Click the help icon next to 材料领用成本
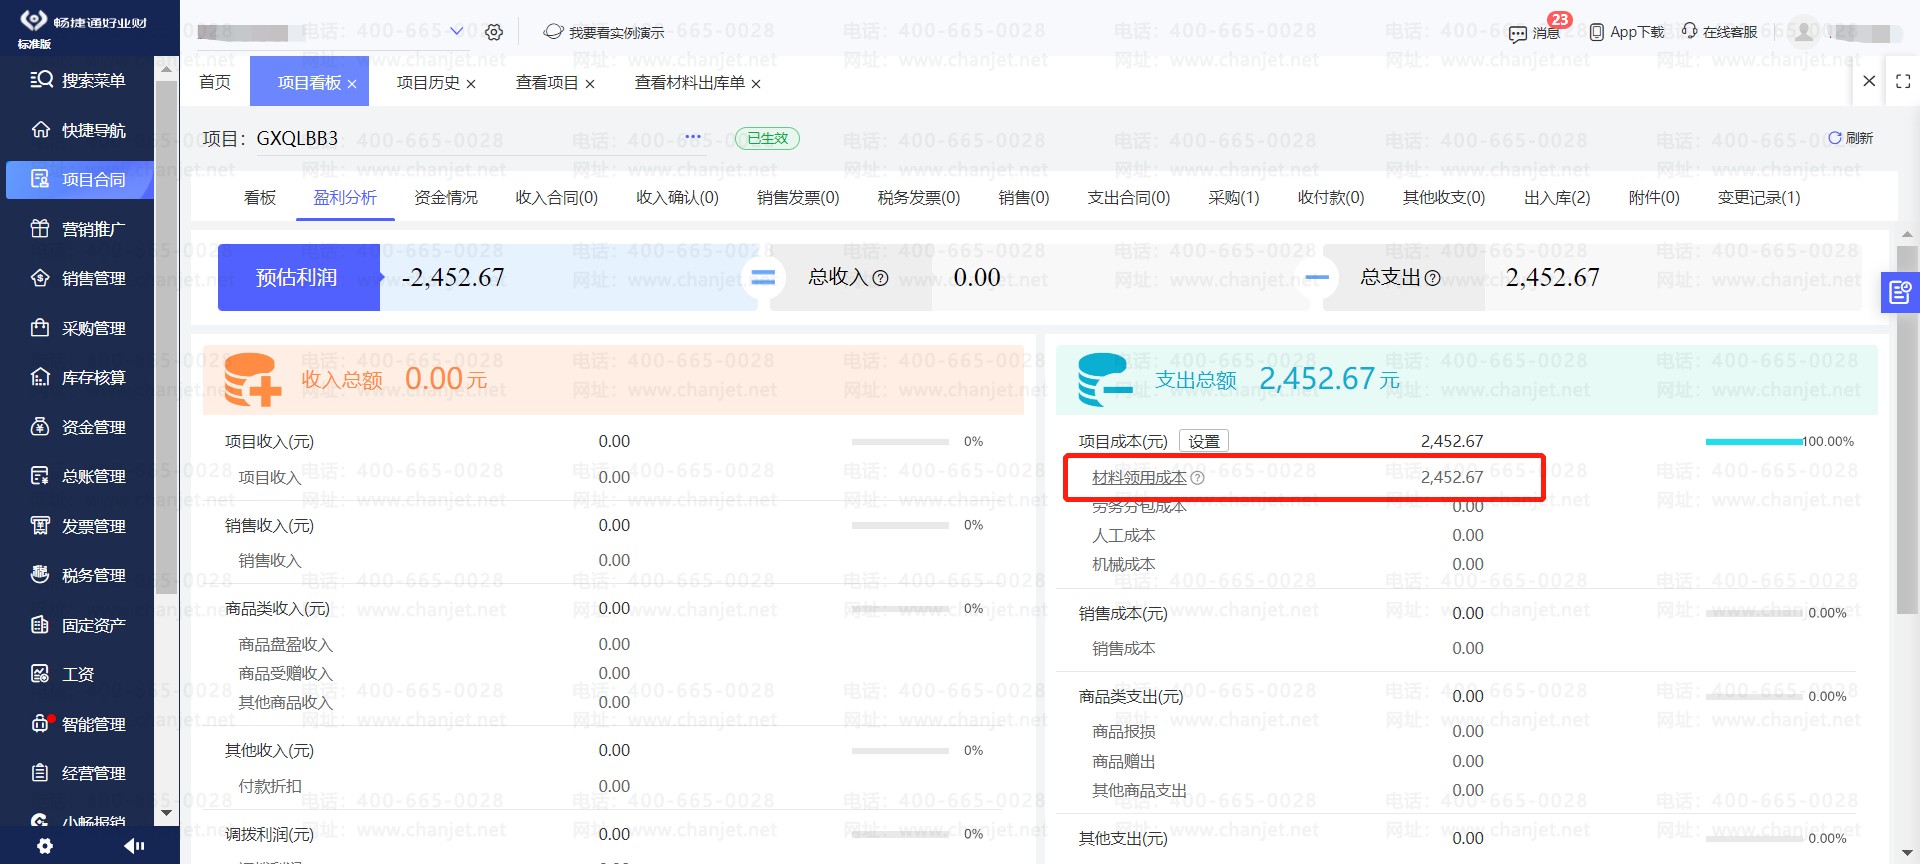 coord(1198,478)
